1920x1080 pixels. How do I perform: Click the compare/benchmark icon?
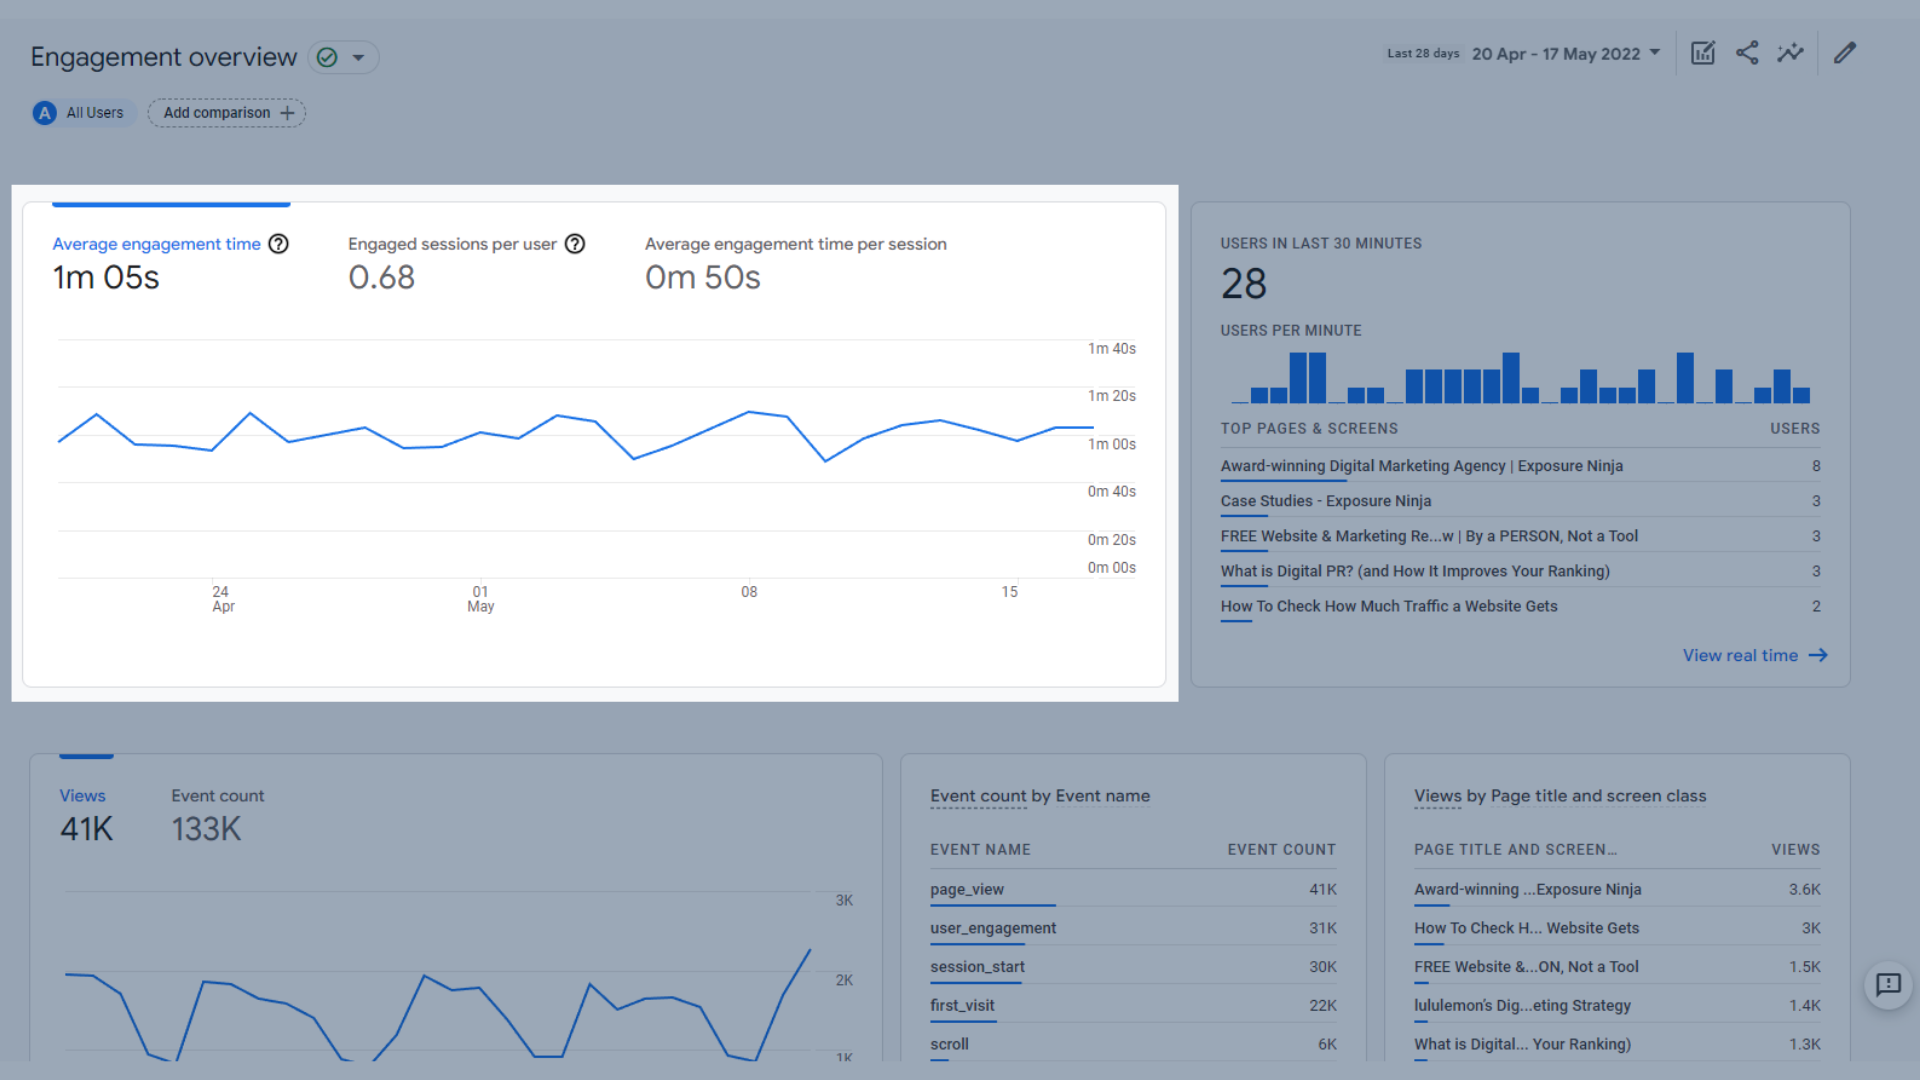click(x=1791, y=53)
